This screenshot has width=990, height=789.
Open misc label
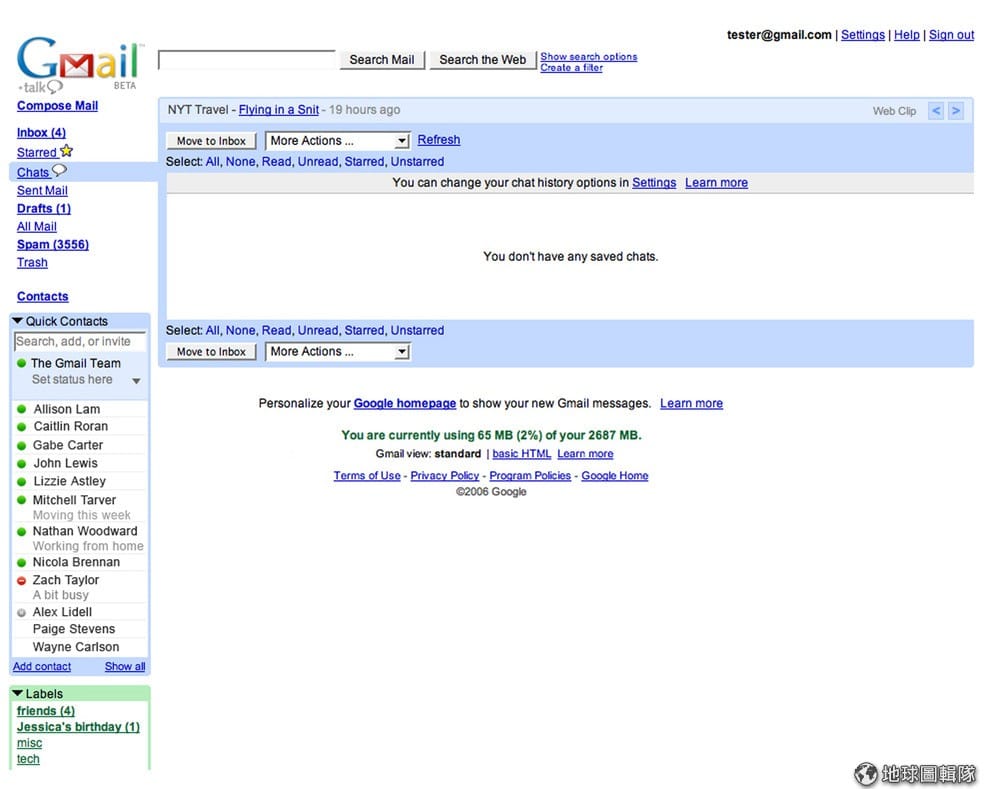[x=30, y=743]
